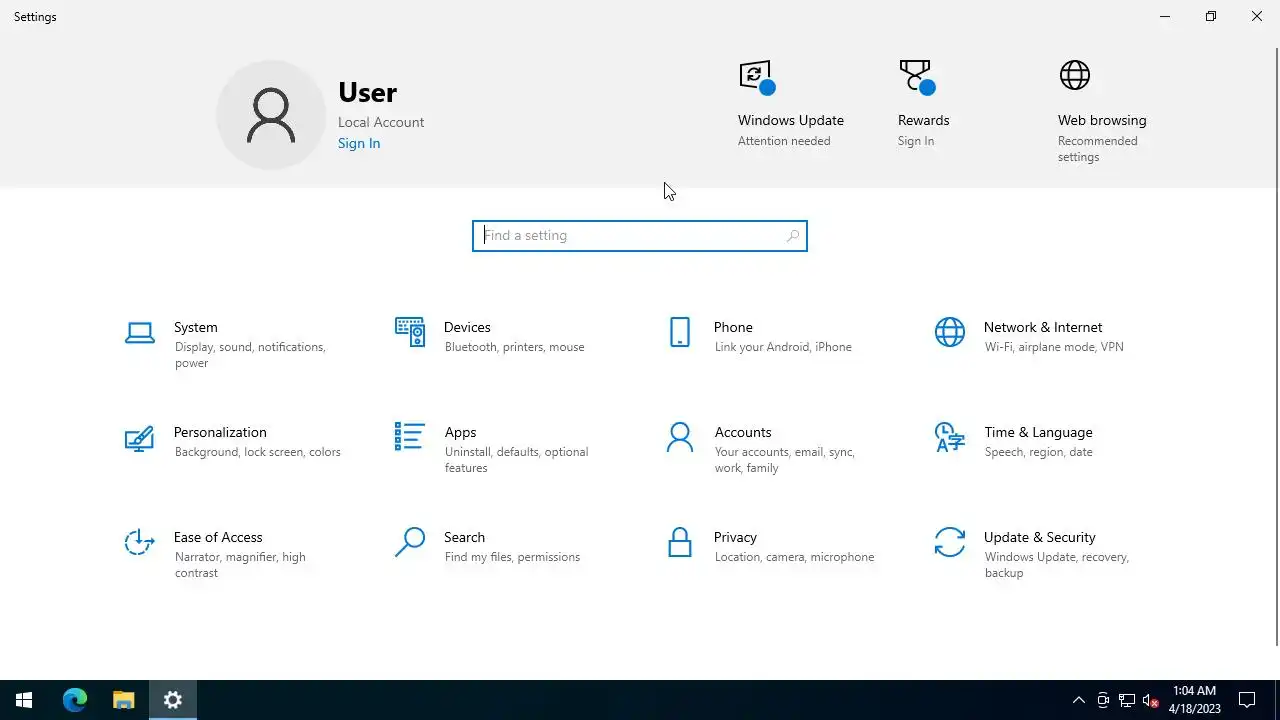Open the System settings title
This screenshot has height=720, width=1280.
tap(196, 327)
